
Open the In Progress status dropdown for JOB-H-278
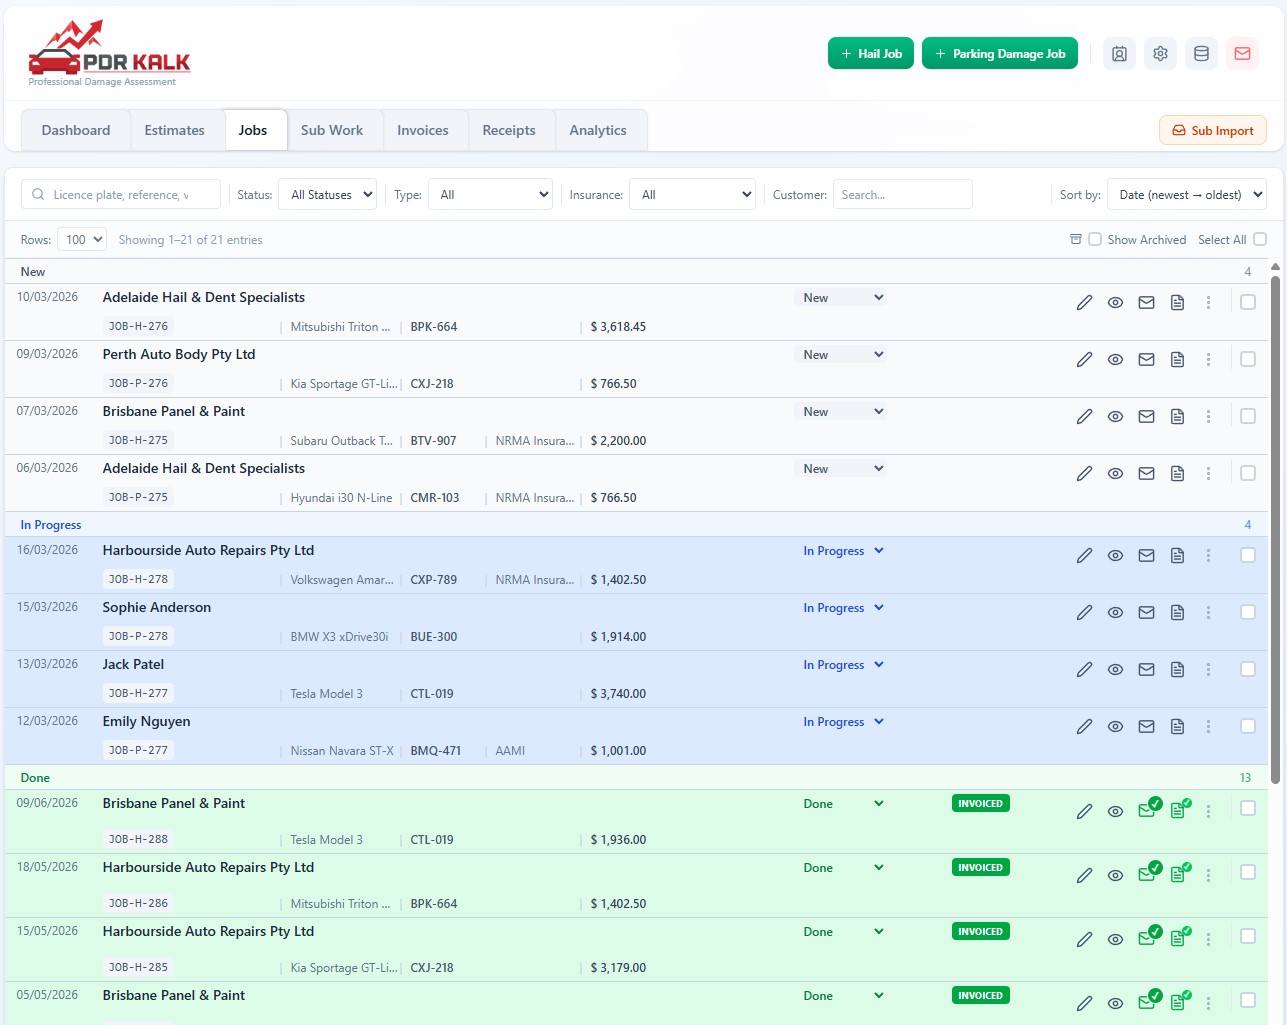[841, 551]
